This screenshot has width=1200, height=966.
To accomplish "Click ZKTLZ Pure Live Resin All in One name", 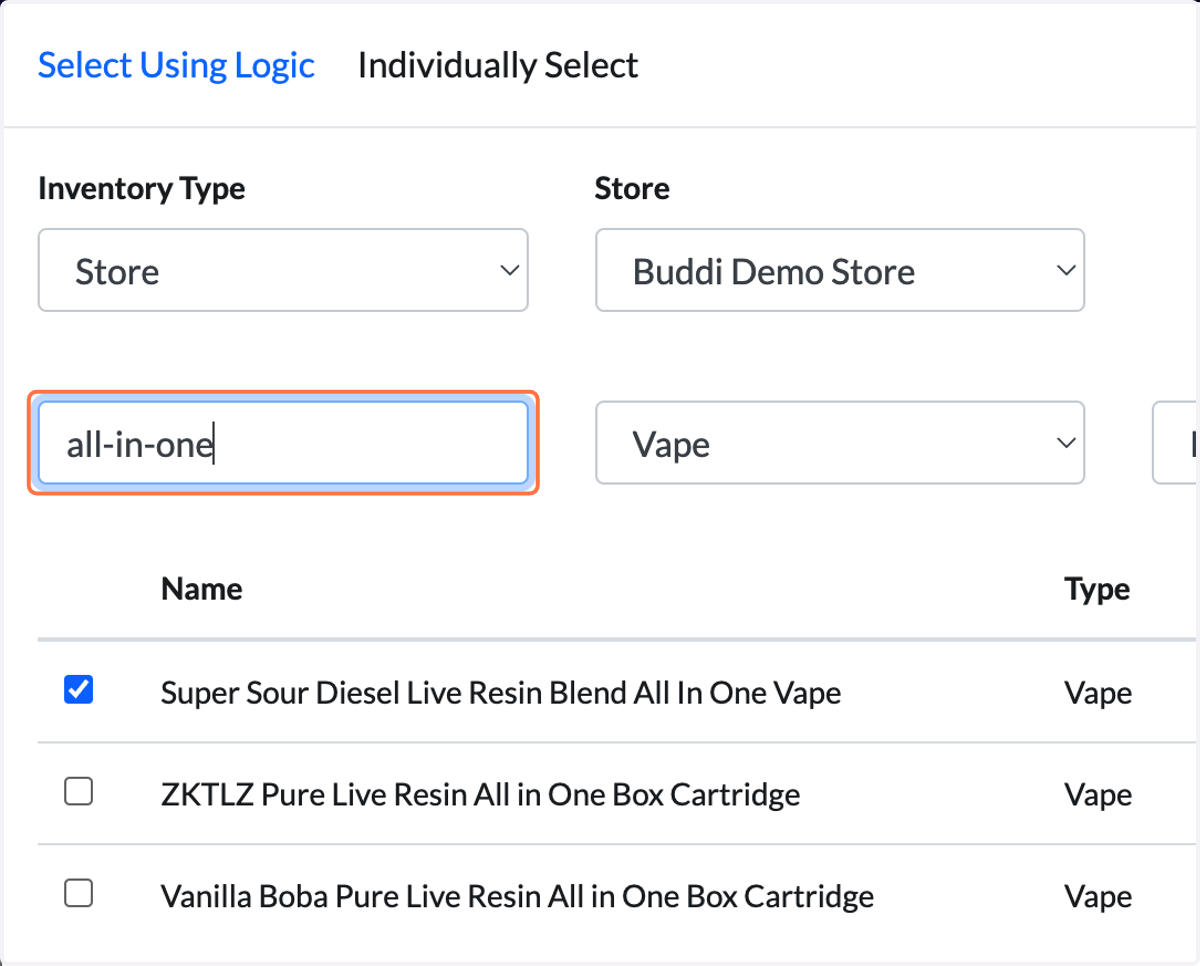I will [x=480, y=795].
